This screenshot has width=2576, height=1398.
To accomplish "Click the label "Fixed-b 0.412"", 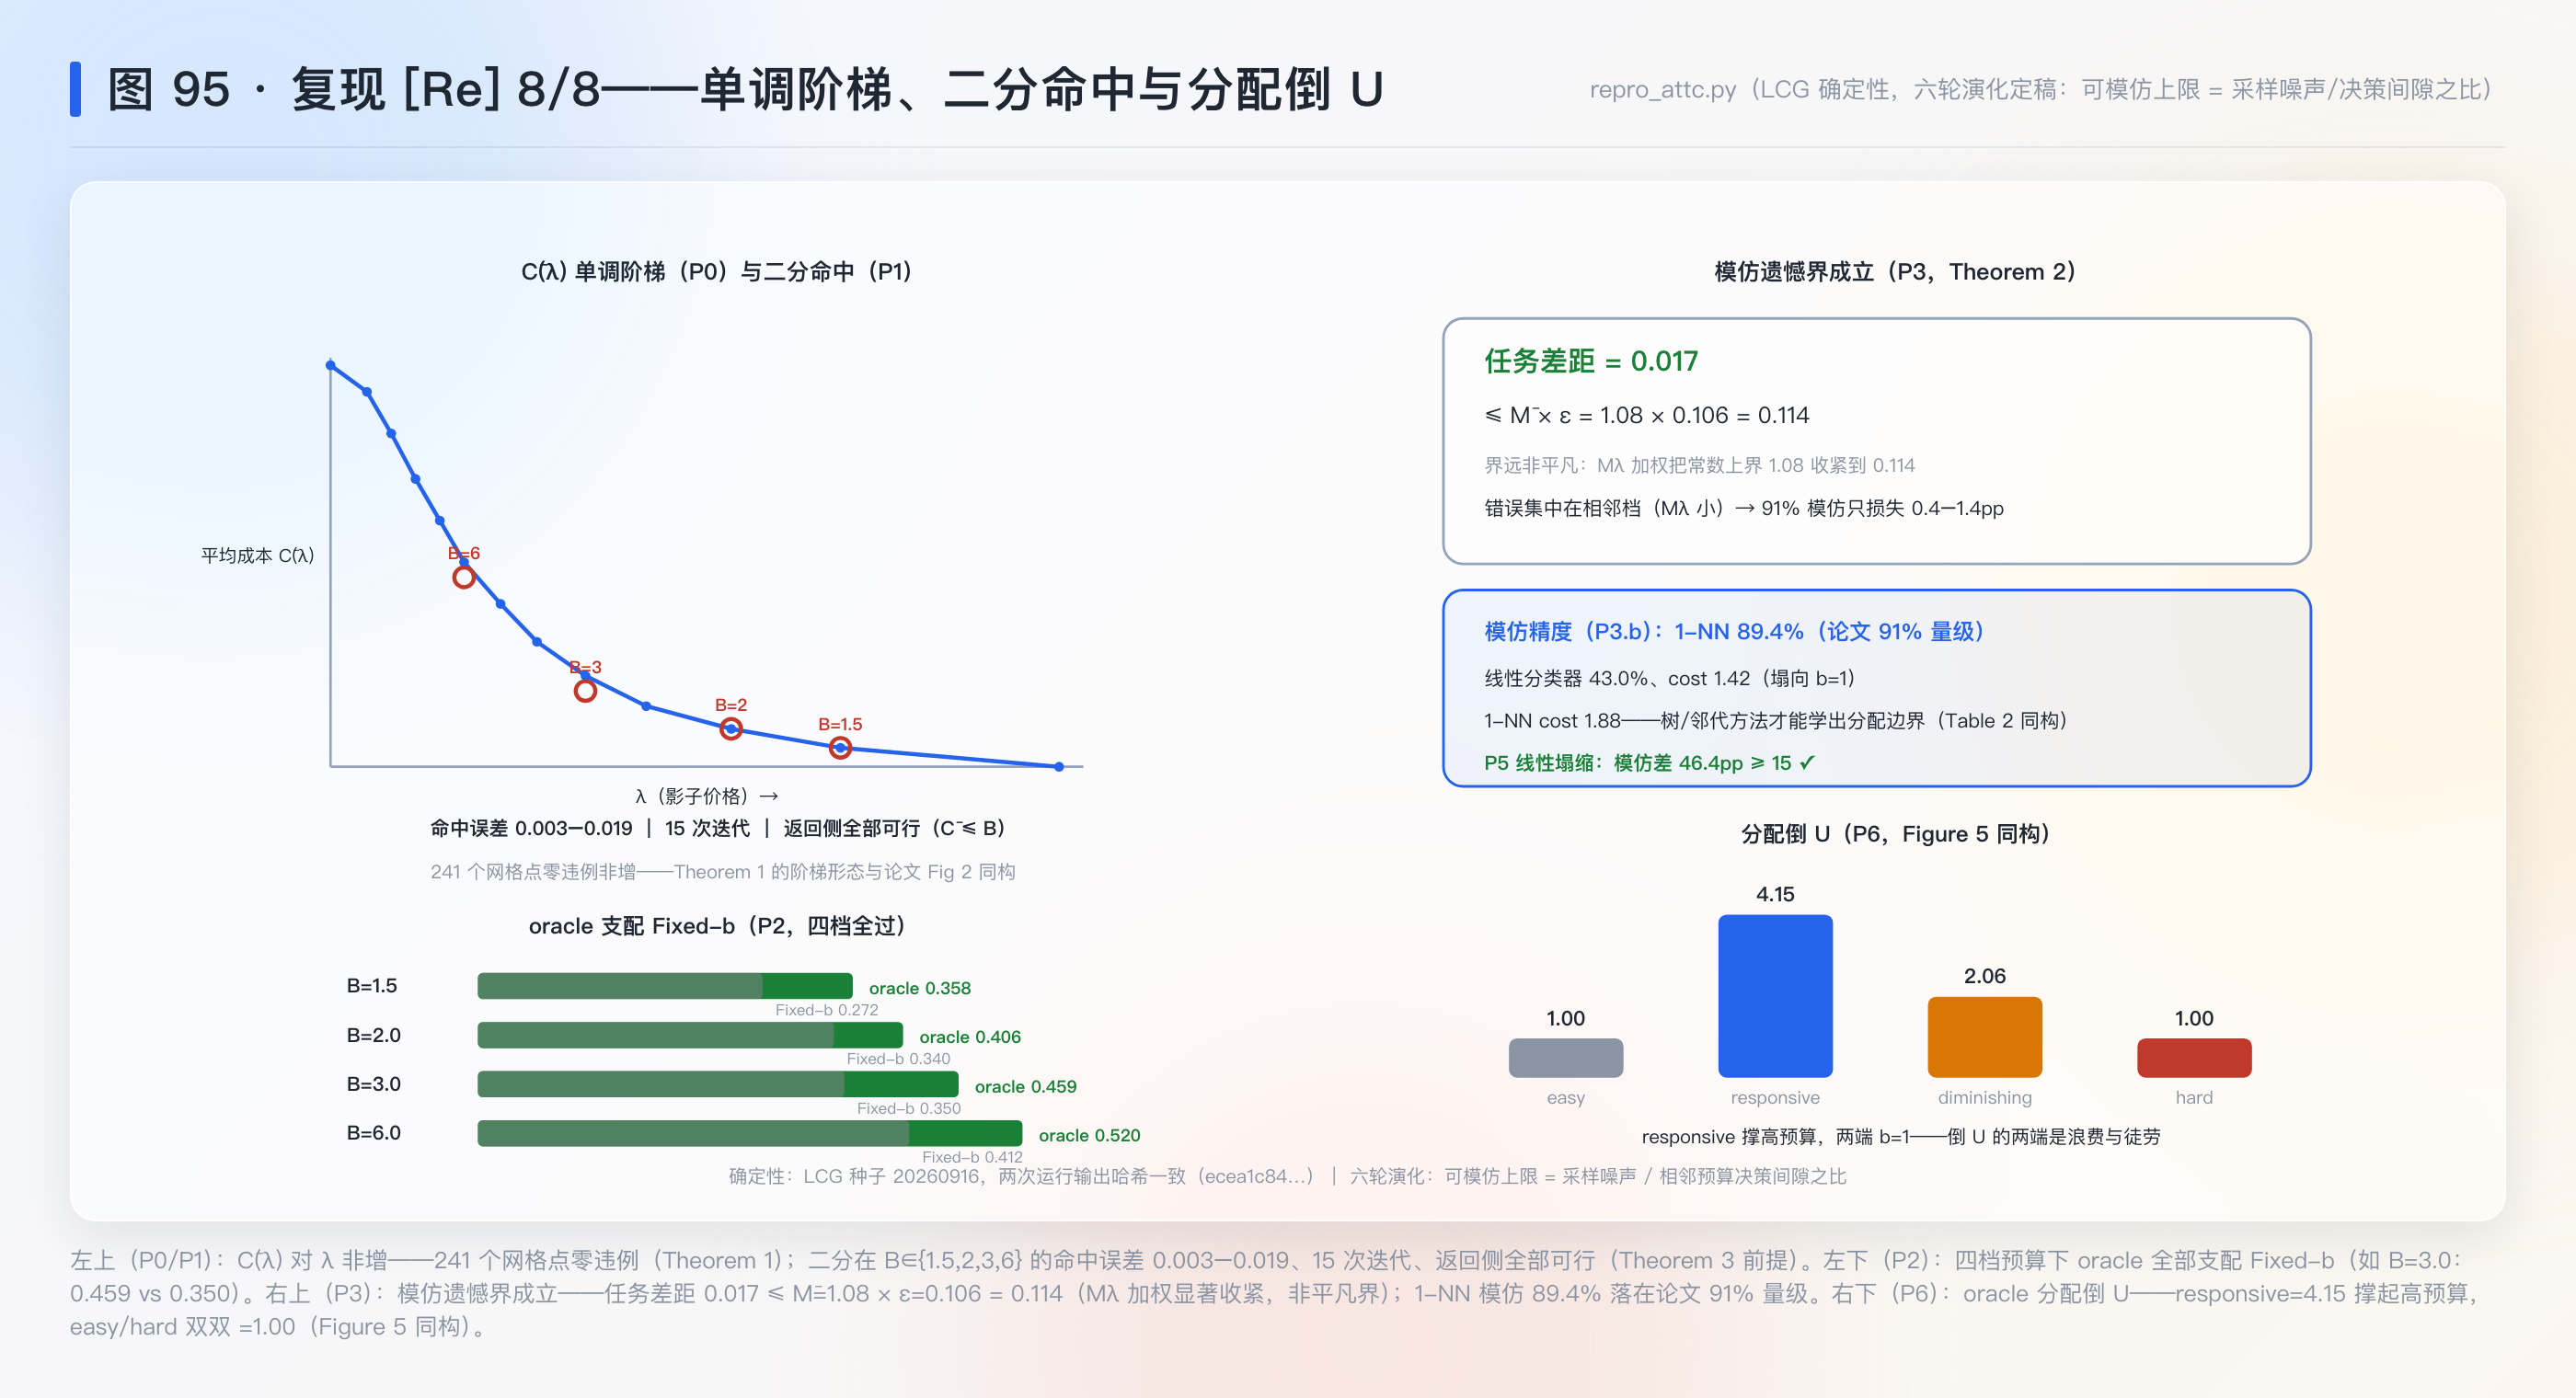I will (x=972, y=1156).
